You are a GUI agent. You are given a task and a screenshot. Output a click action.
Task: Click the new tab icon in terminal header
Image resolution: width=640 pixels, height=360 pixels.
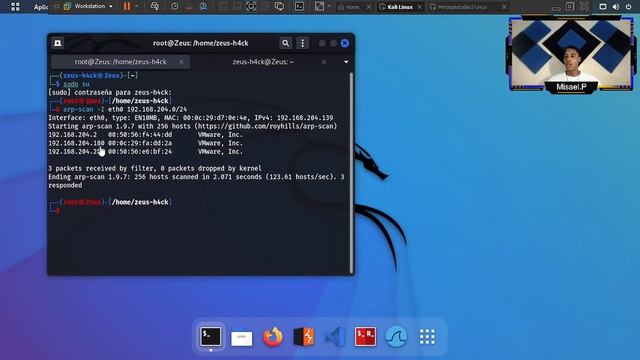click(58, 43)
